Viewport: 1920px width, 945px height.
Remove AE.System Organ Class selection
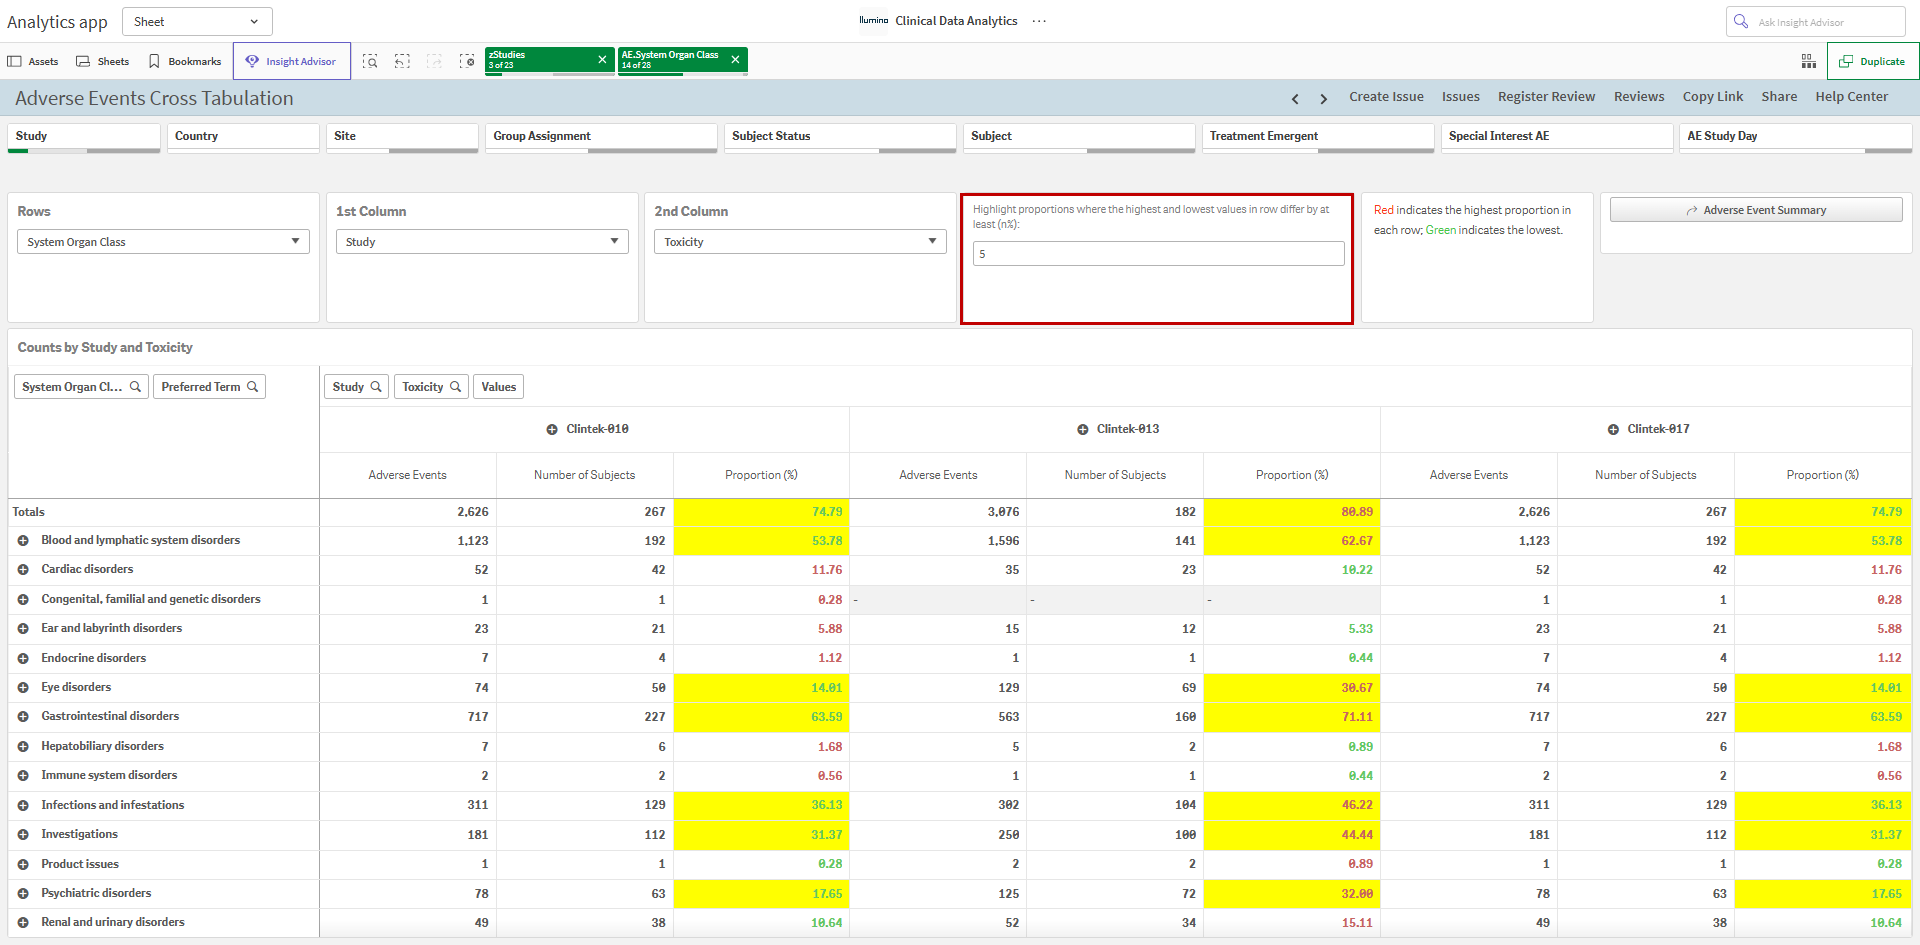click(735, 60)
